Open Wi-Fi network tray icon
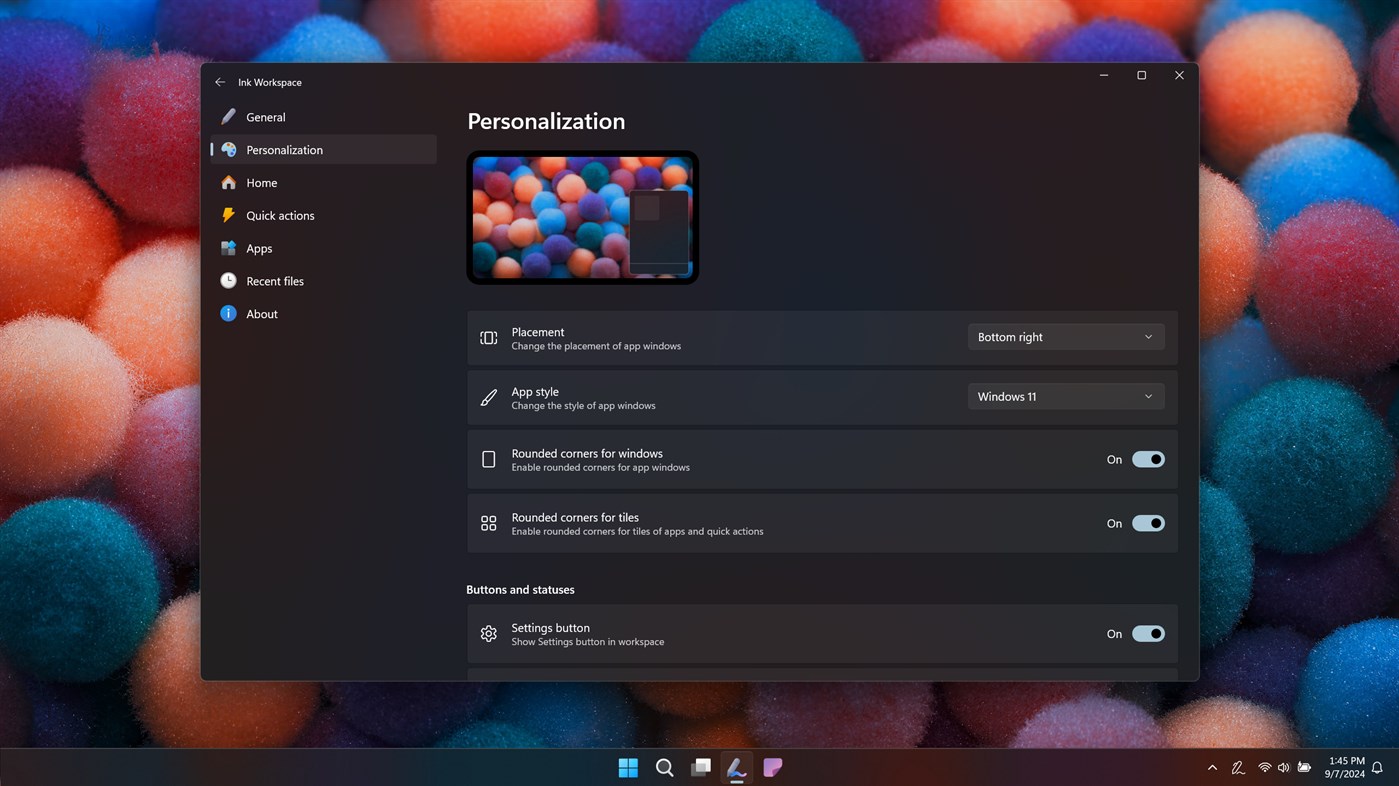The height and width of the screenshot is (786, 1399). [1265, 768]
